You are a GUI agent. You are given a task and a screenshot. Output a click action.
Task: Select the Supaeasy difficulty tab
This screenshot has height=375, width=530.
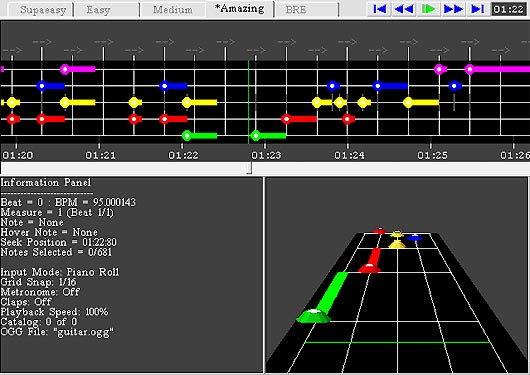(x=43, y=10)
